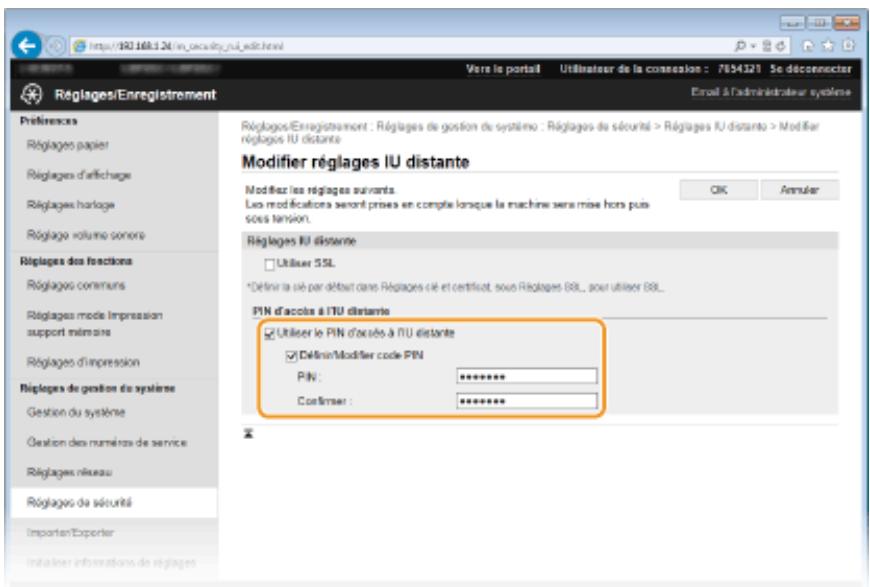The width and height of the screenshot is (870, 587).
Task: Open Réglages horloge in the sidebar
Action: pyautogui.click(x=70, y=205)
